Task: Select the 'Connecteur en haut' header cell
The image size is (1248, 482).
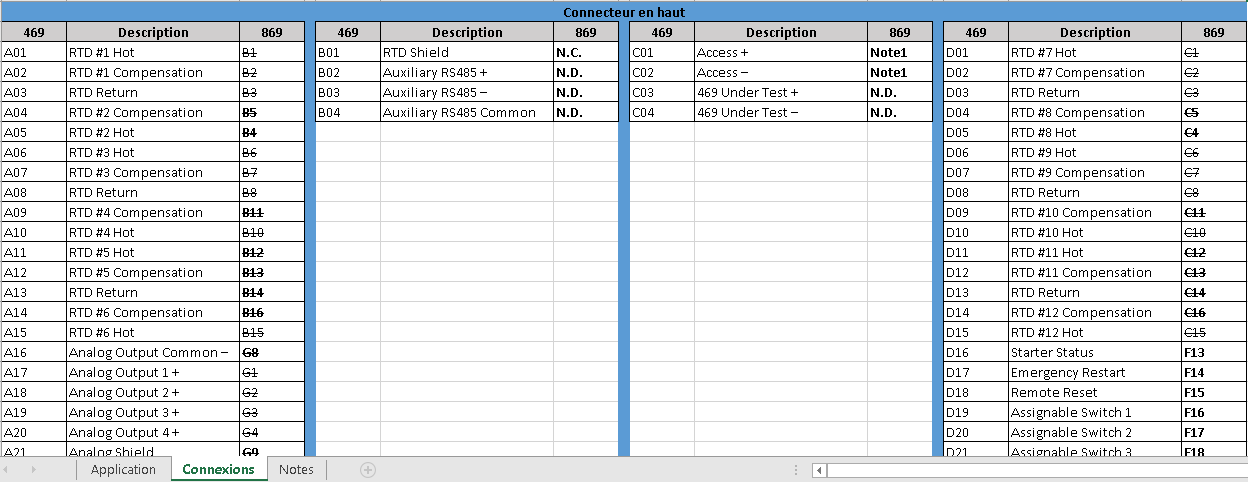Action: [x=624, y=12]
